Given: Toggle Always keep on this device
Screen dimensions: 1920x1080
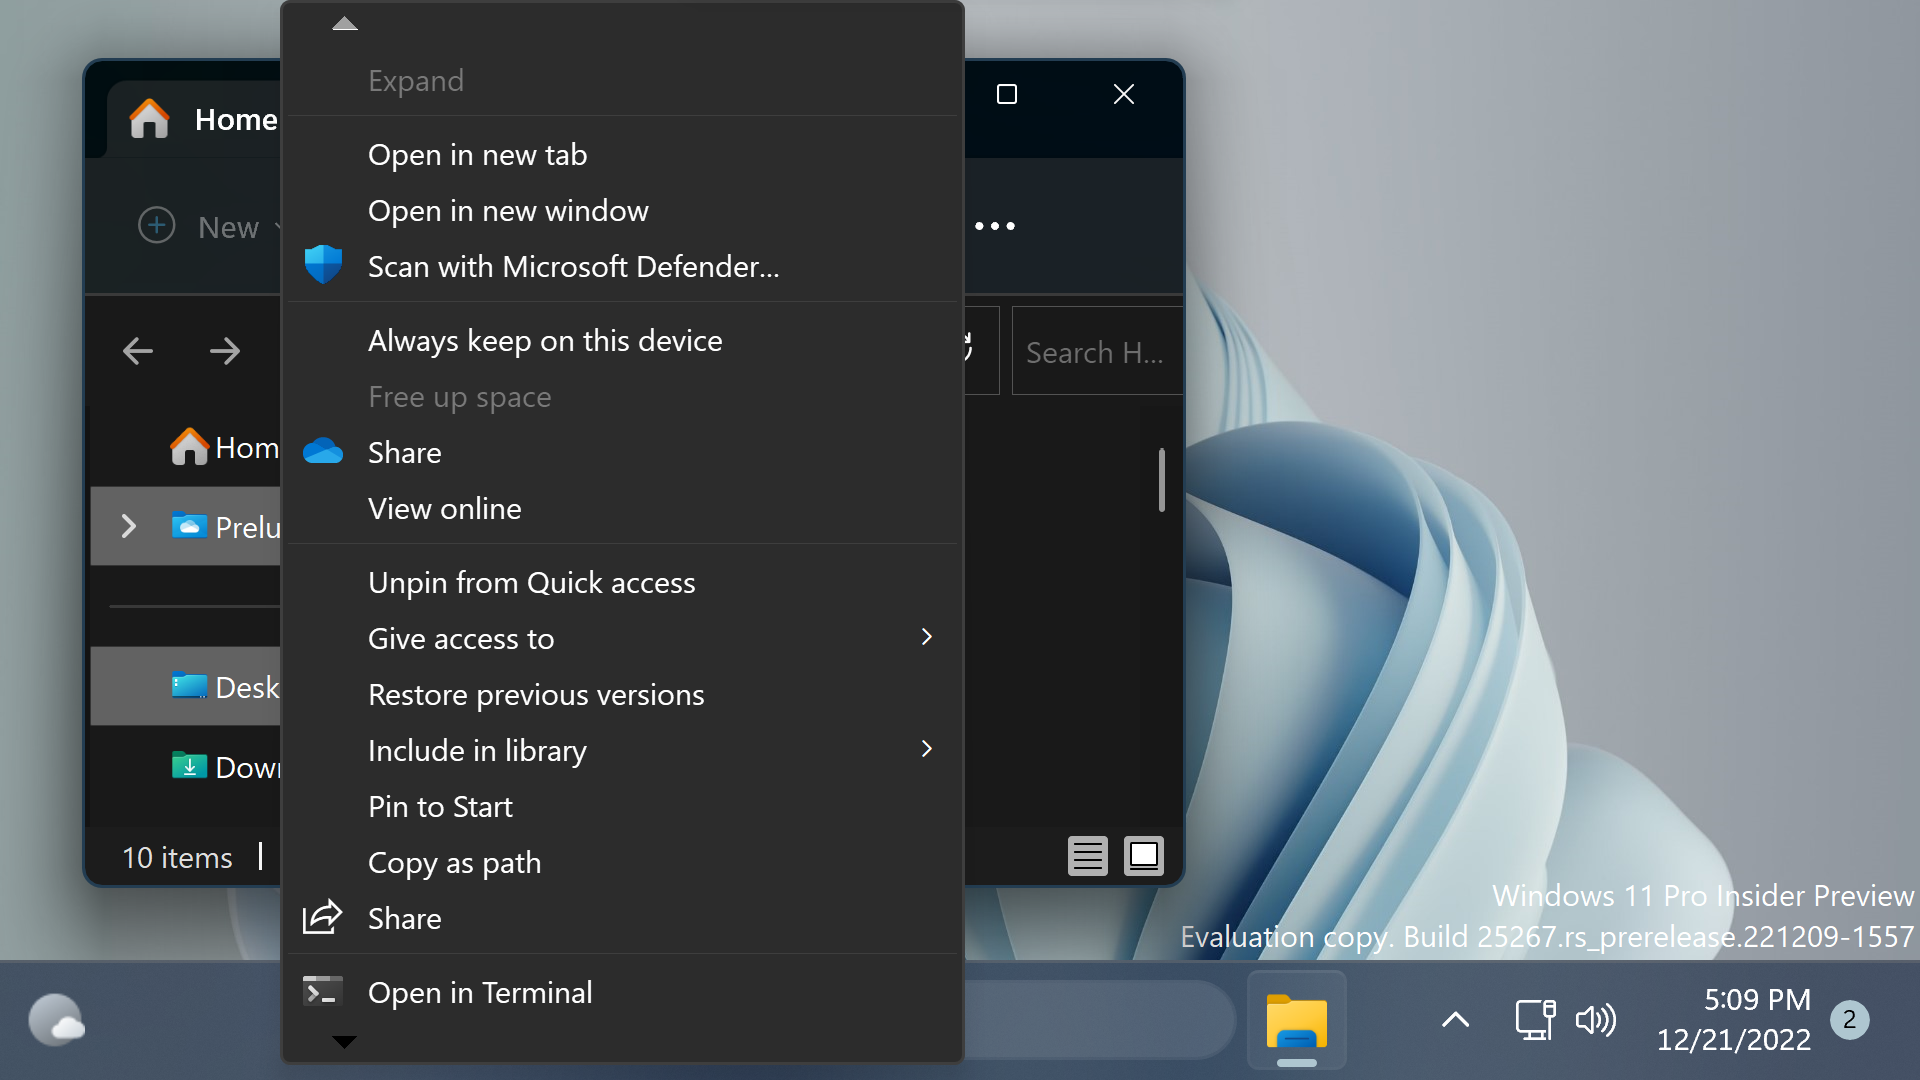Looking at the screenshot, I should click(545, 340).
